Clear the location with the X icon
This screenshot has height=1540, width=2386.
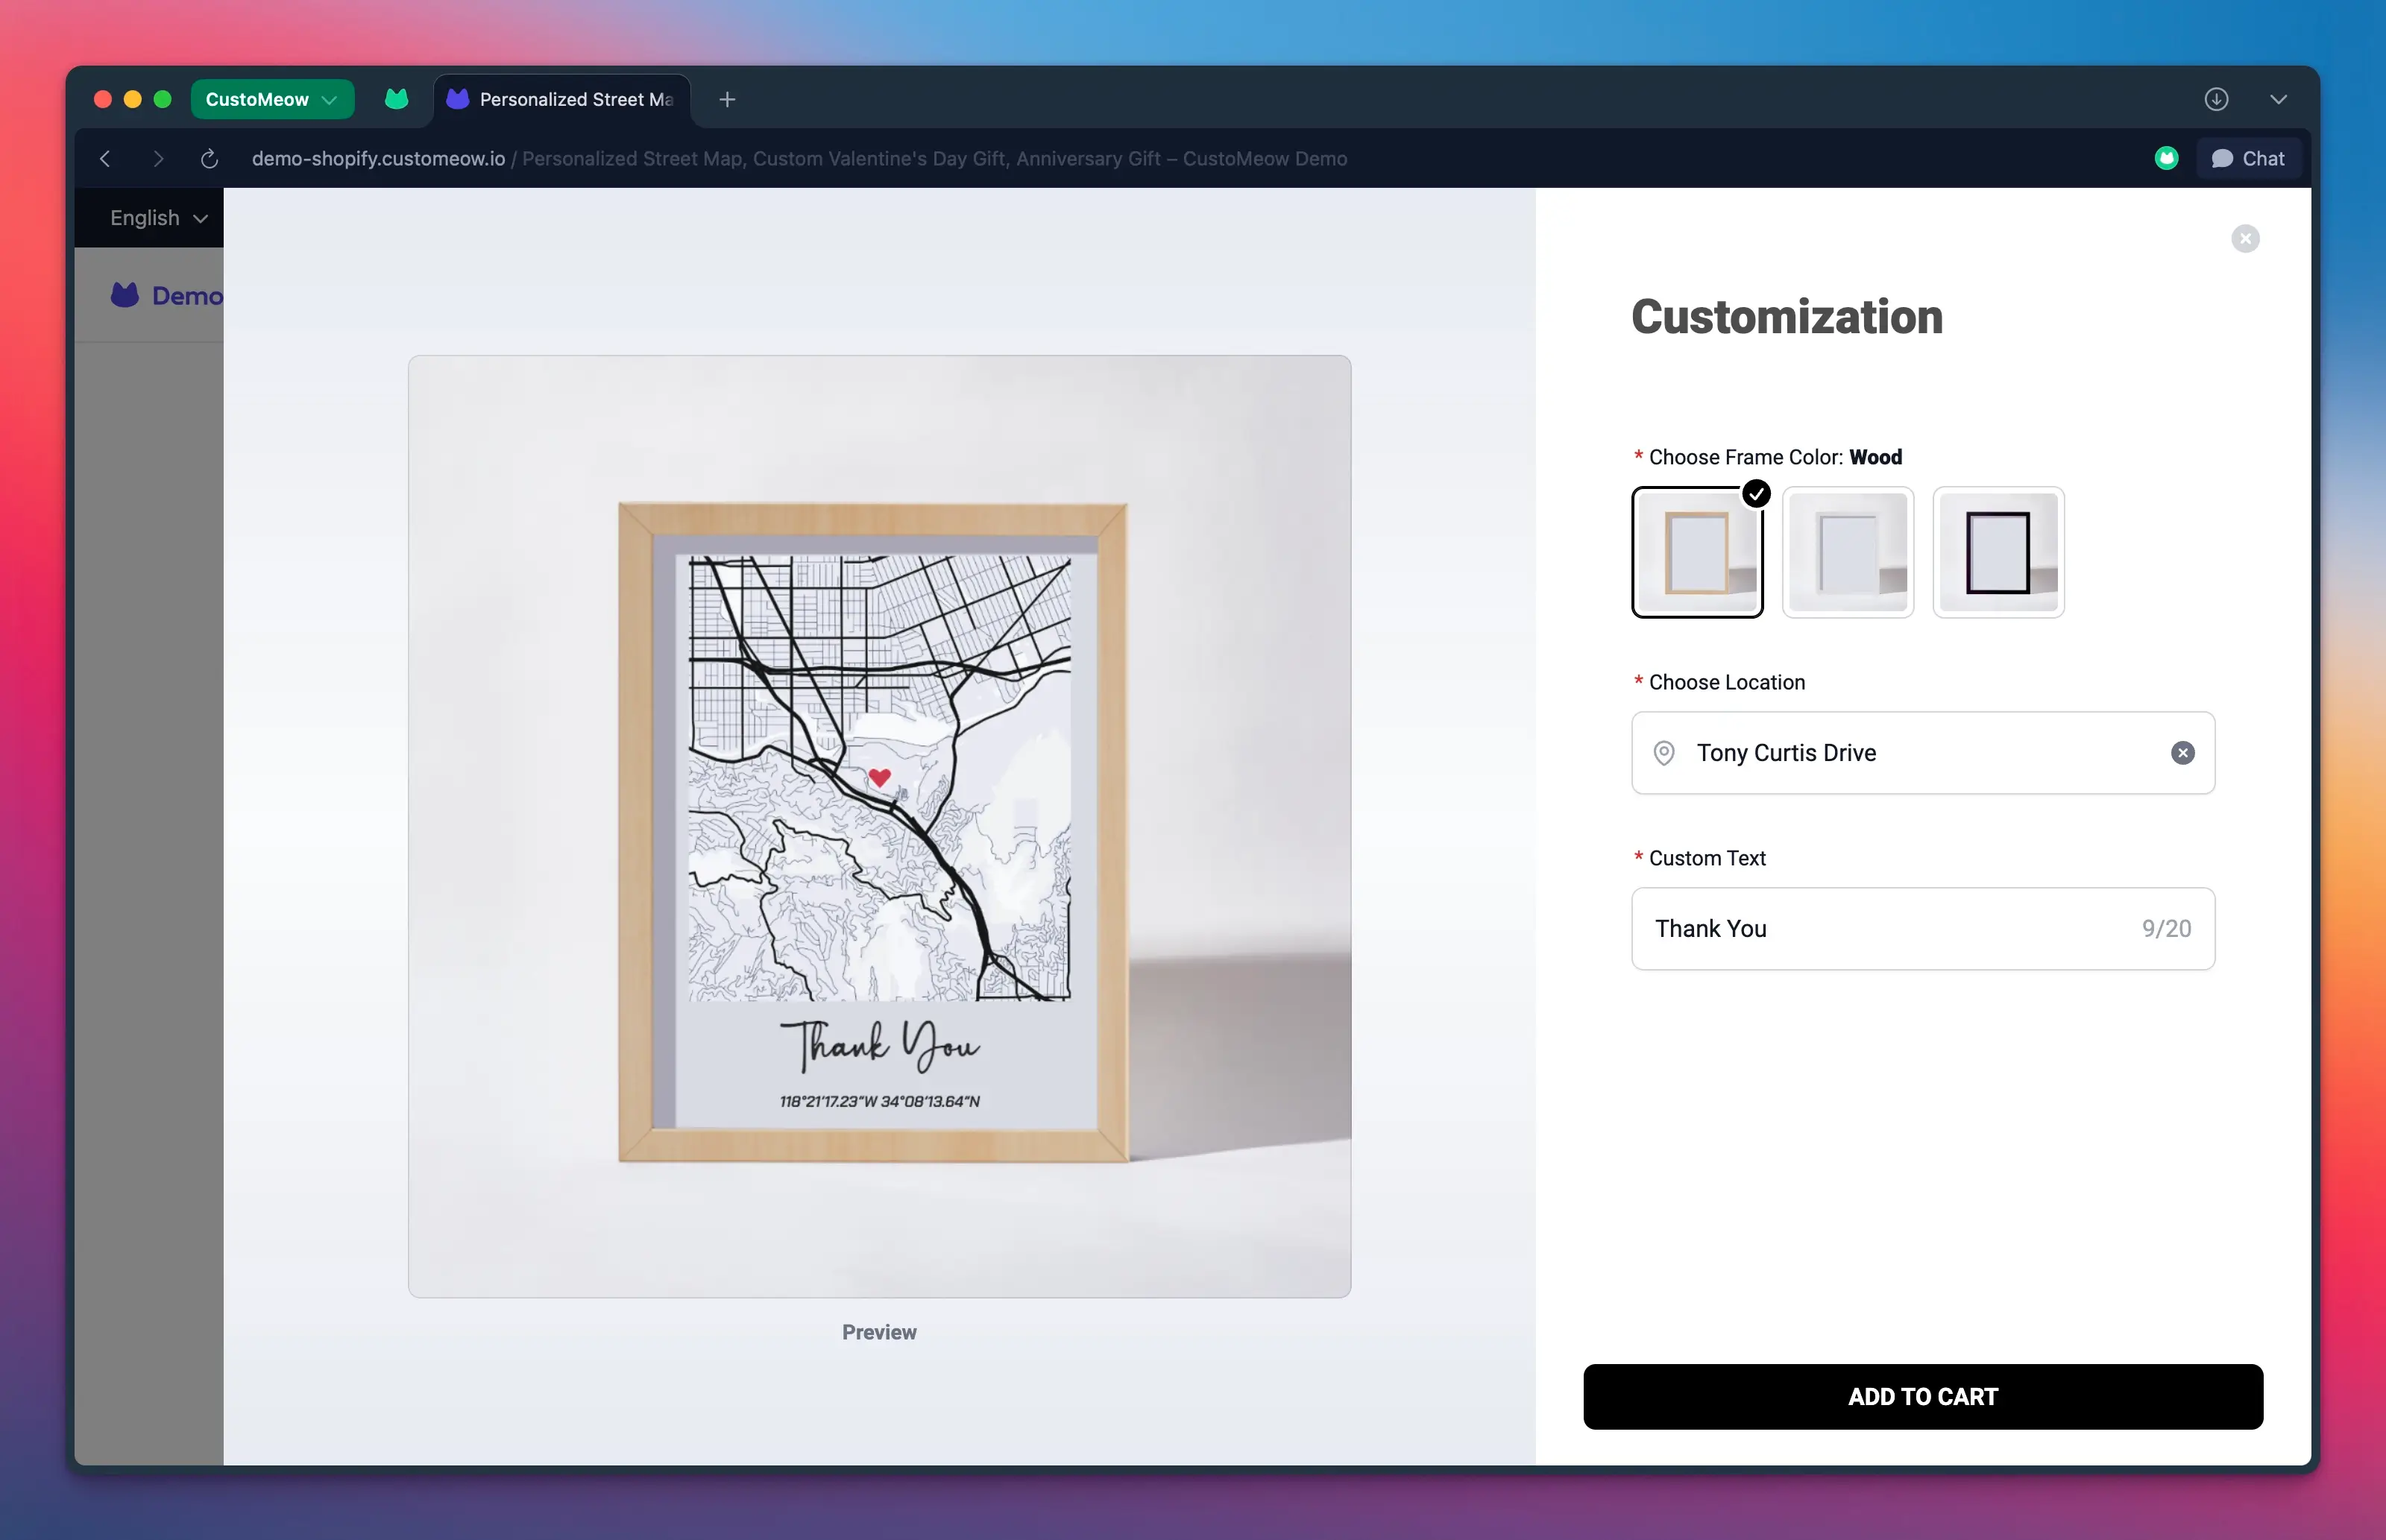2182,753
